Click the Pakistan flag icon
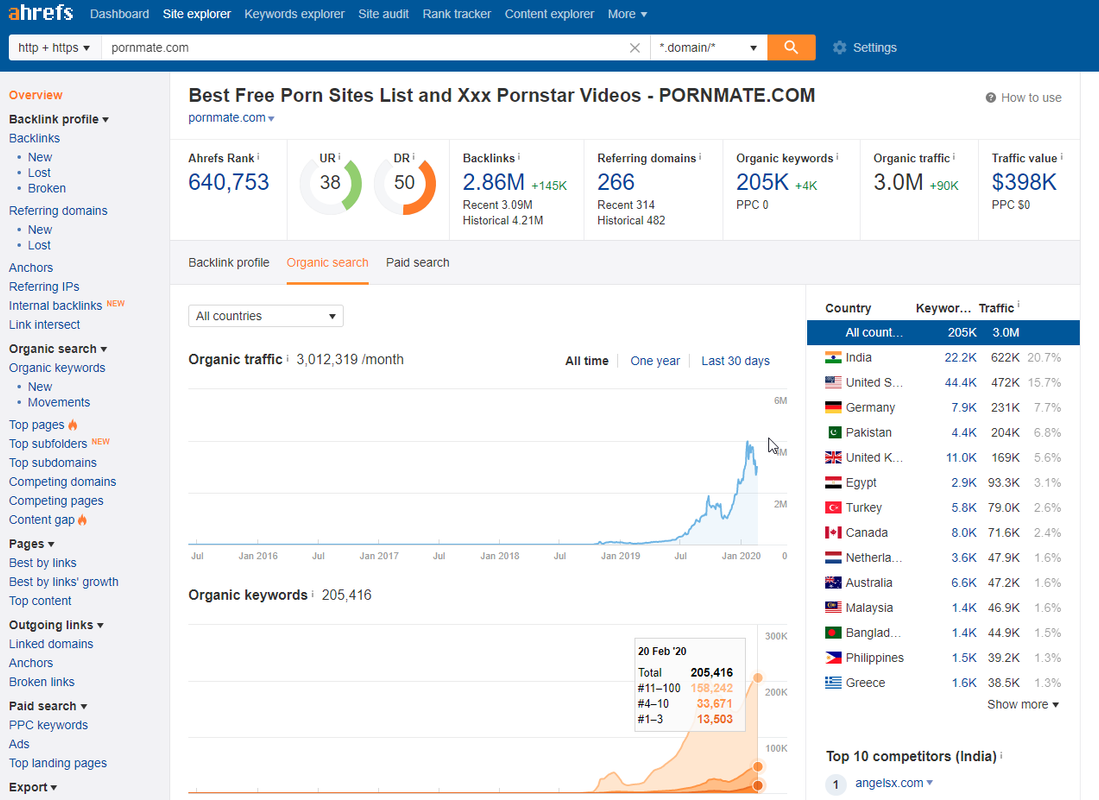 833,433
